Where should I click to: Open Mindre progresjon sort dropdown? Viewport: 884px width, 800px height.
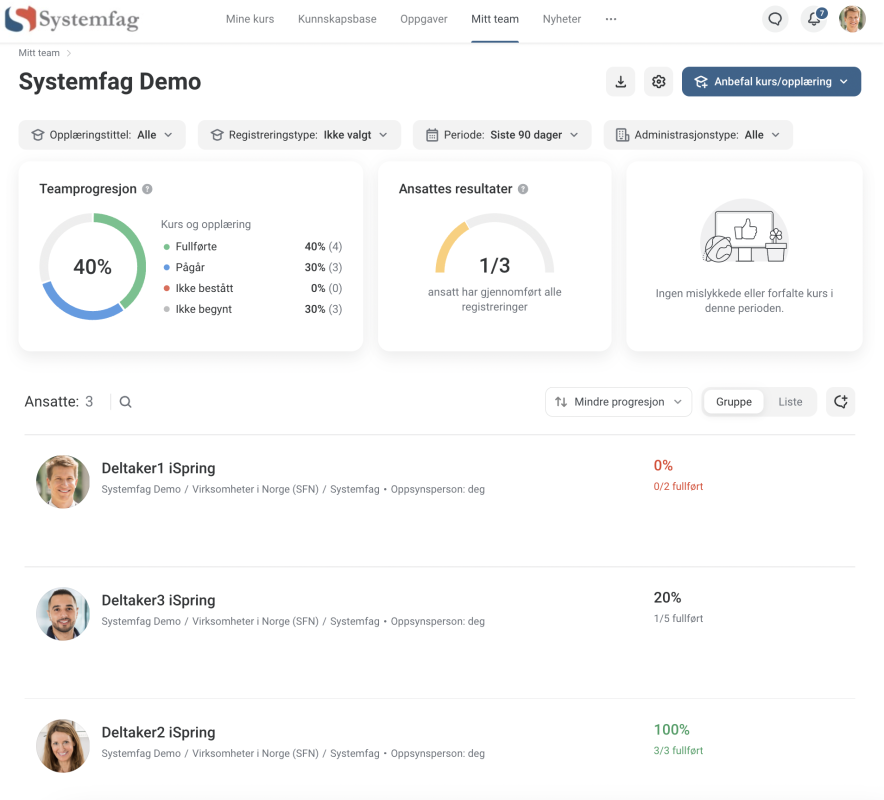coord(618,402)
